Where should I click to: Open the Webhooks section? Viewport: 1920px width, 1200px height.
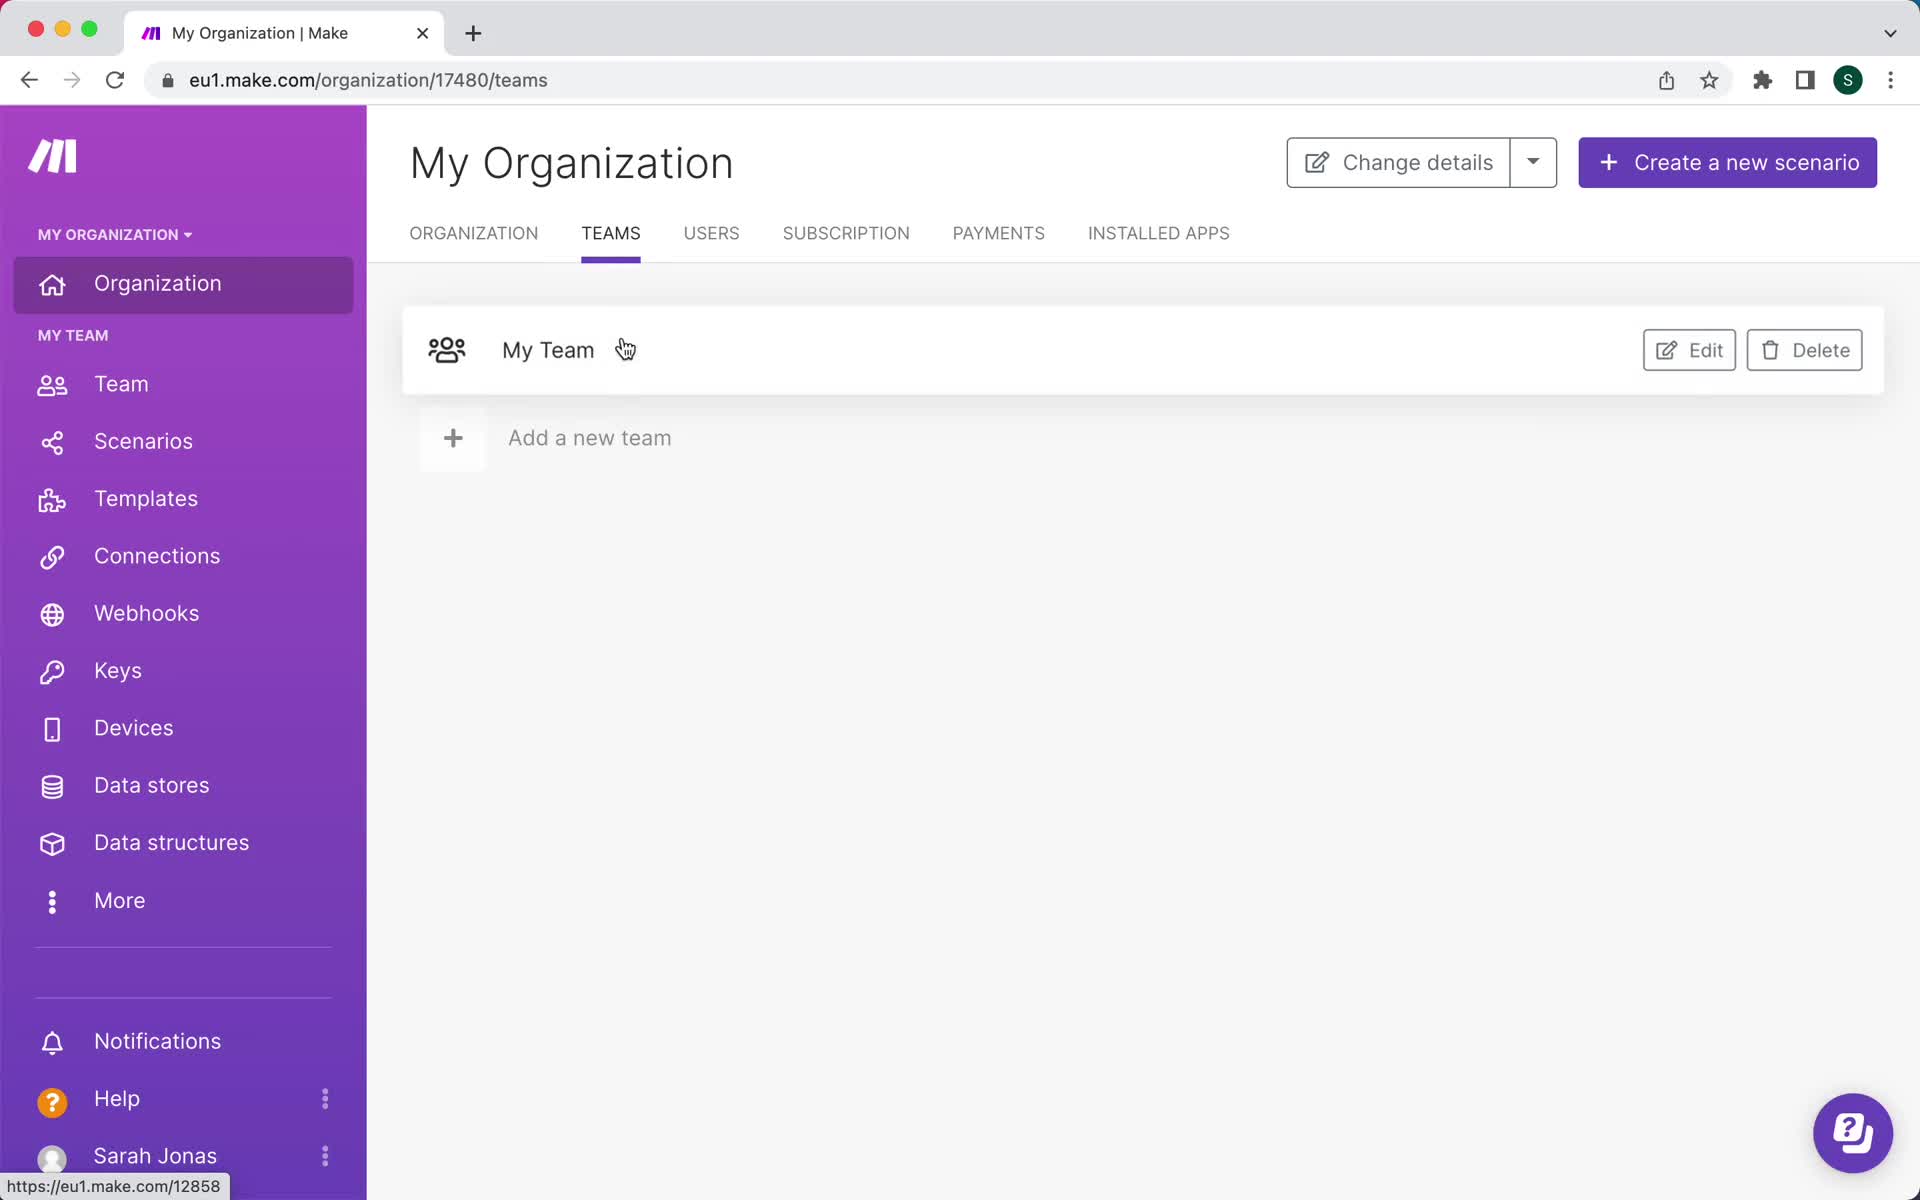tap(145, 612)
